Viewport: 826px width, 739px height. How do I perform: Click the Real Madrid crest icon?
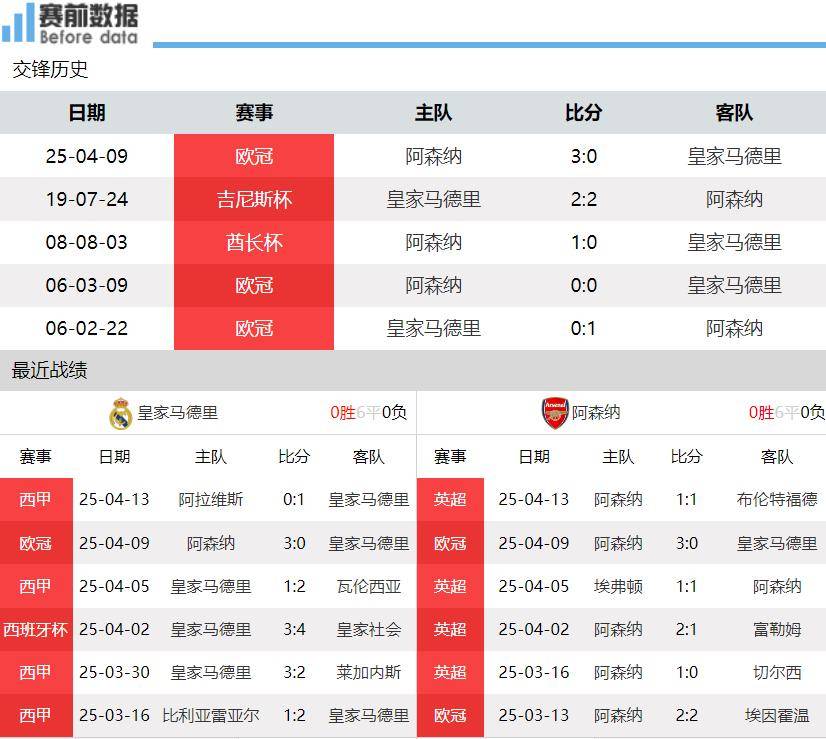point(121,413)
